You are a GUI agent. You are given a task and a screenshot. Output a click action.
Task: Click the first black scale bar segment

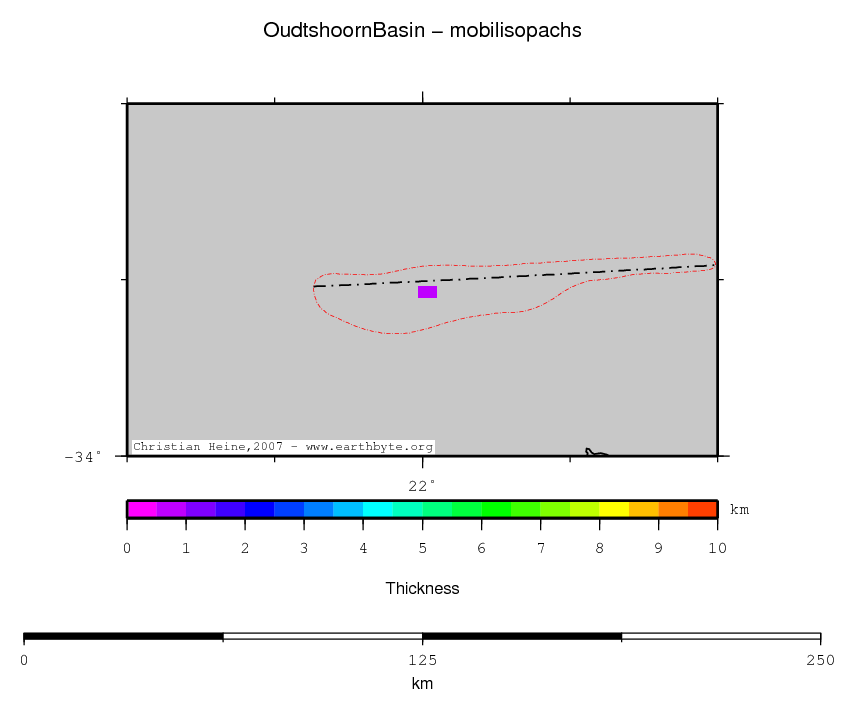[123, 636]
